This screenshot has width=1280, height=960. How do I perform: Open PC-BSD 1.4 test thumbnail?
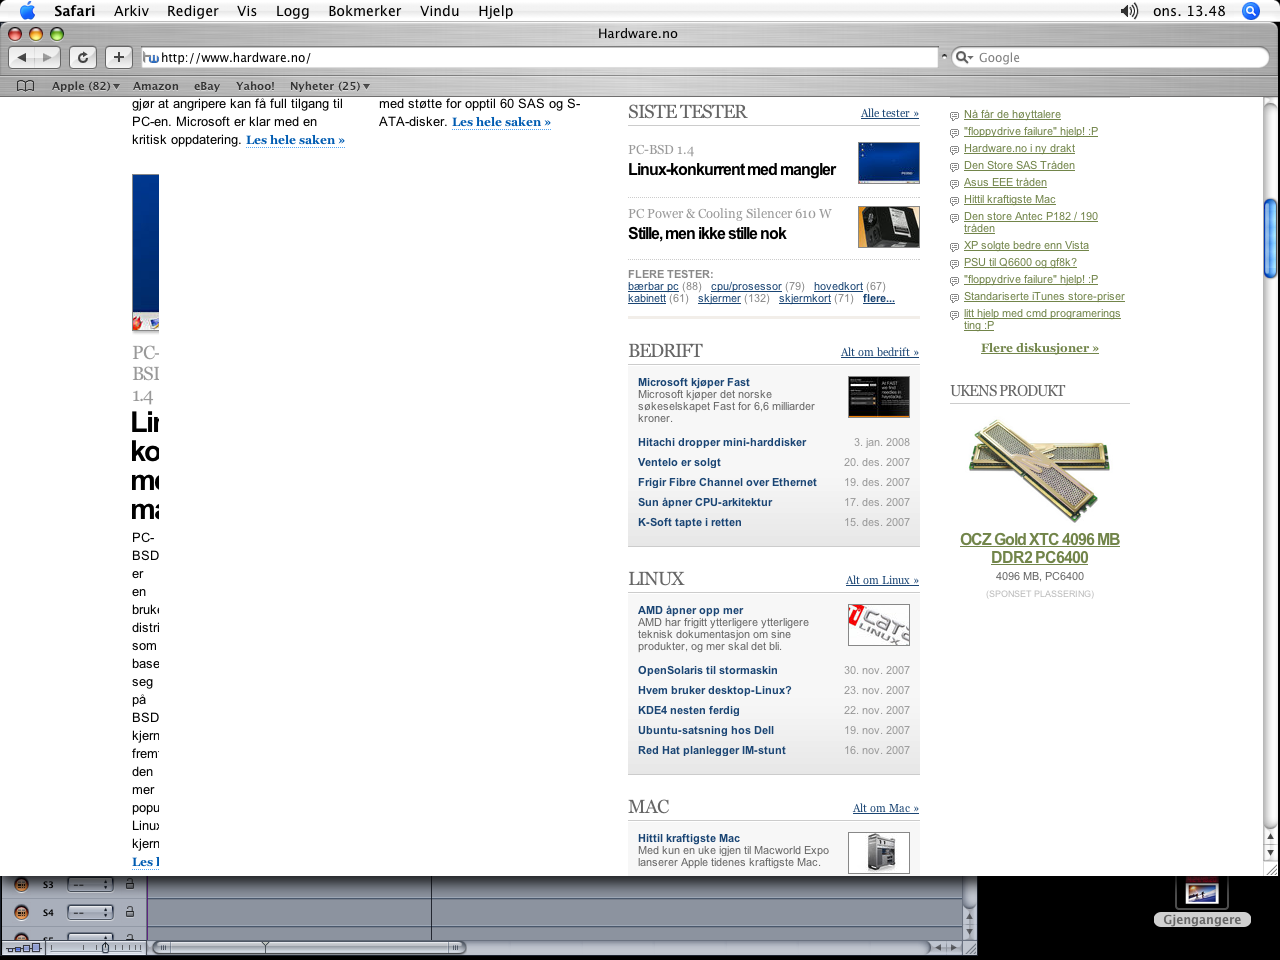pos(889,163)
